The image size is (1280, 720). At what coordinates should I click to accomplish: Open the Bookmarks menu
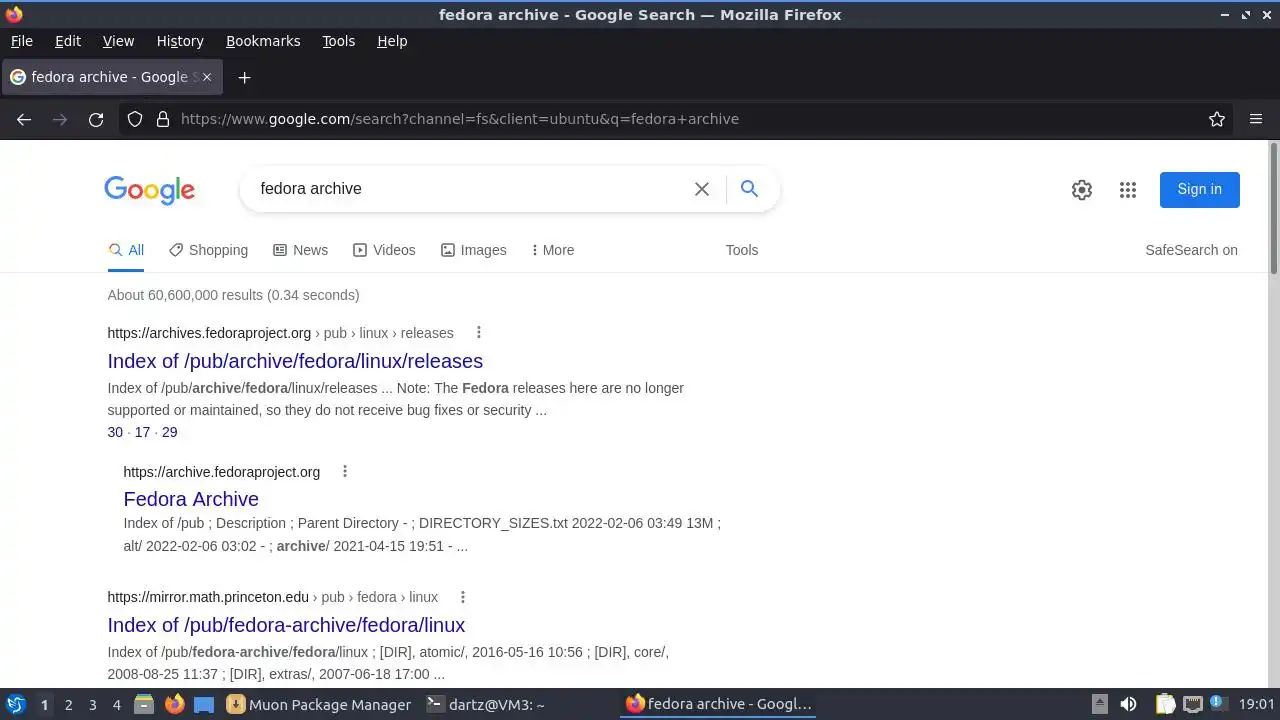263,41
